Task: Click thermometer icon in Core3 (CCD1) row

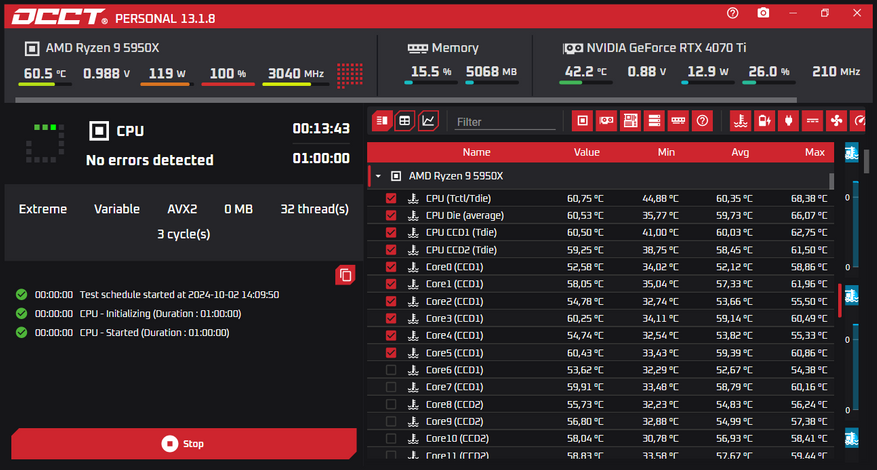Action: pos(413,318)
